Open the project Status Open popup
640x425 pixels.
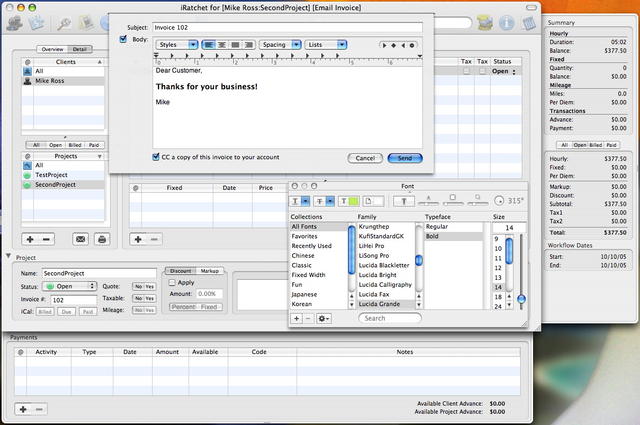[x=69, y=287]
